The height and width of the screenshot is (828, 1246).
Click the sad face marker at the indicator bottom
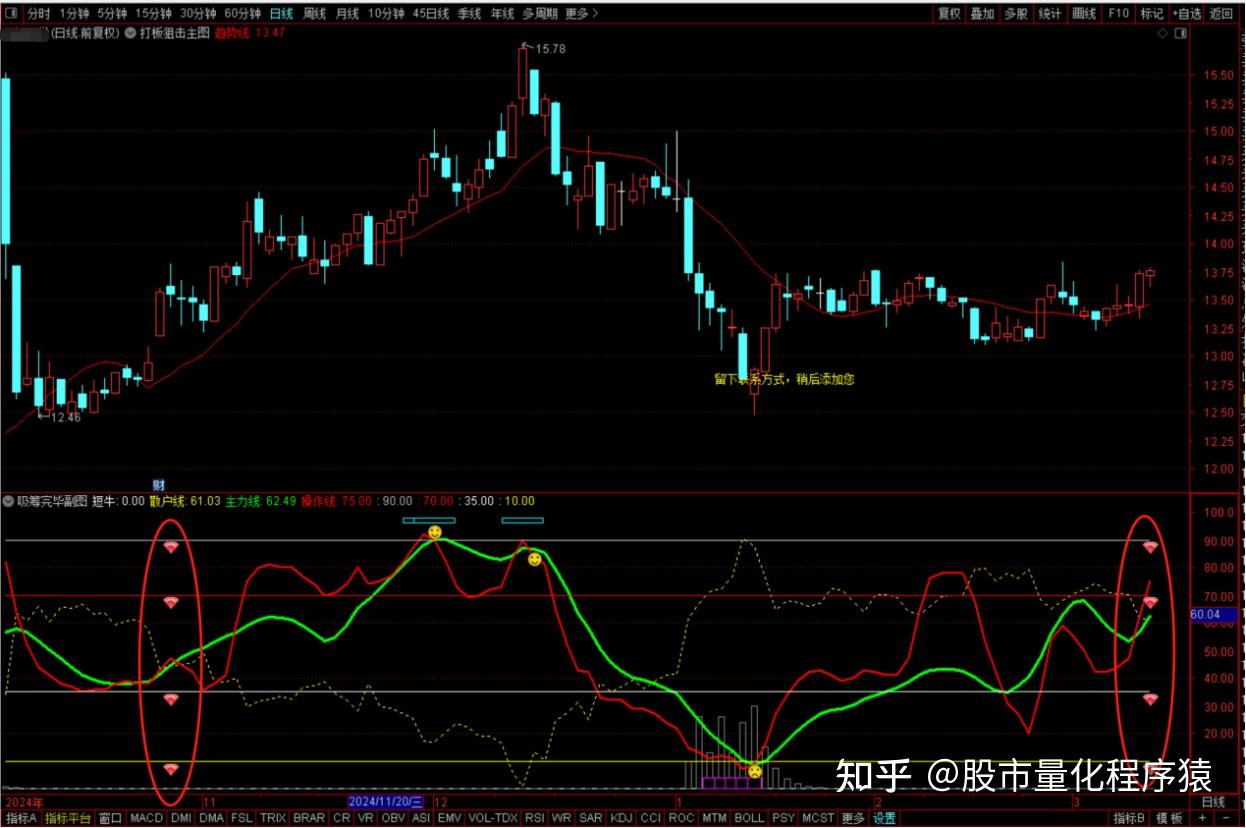click(754, 771)
